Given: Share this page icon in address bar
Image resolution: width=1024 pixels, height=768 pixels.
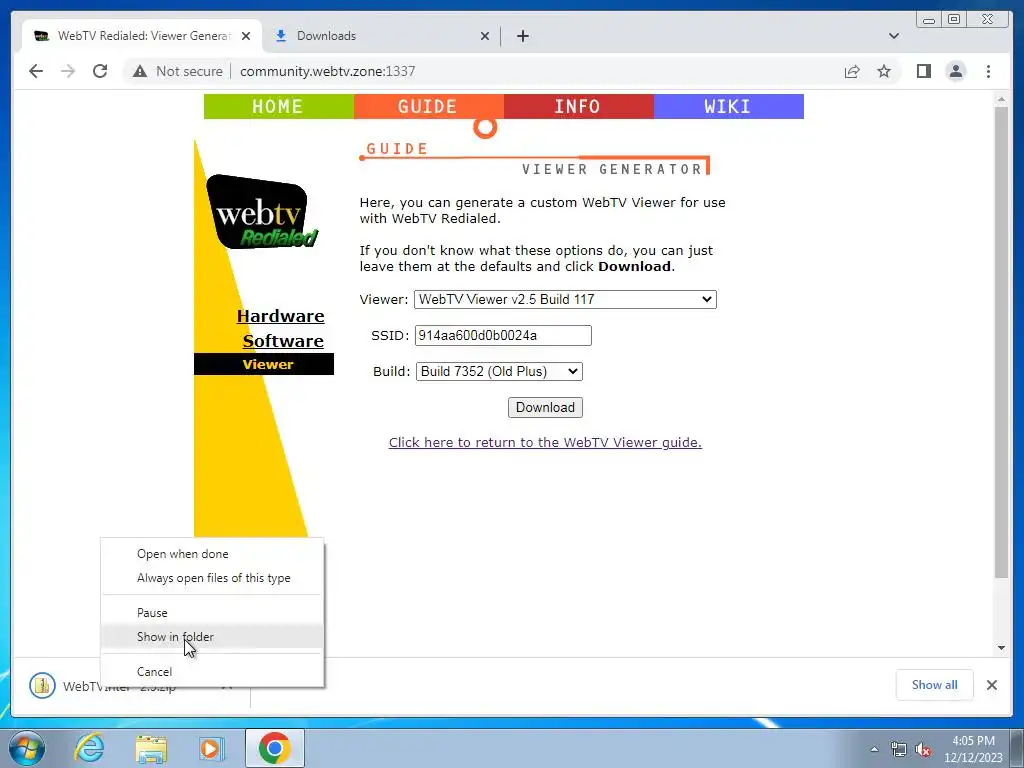Looking at the screenshot, I should coord(852,71).
